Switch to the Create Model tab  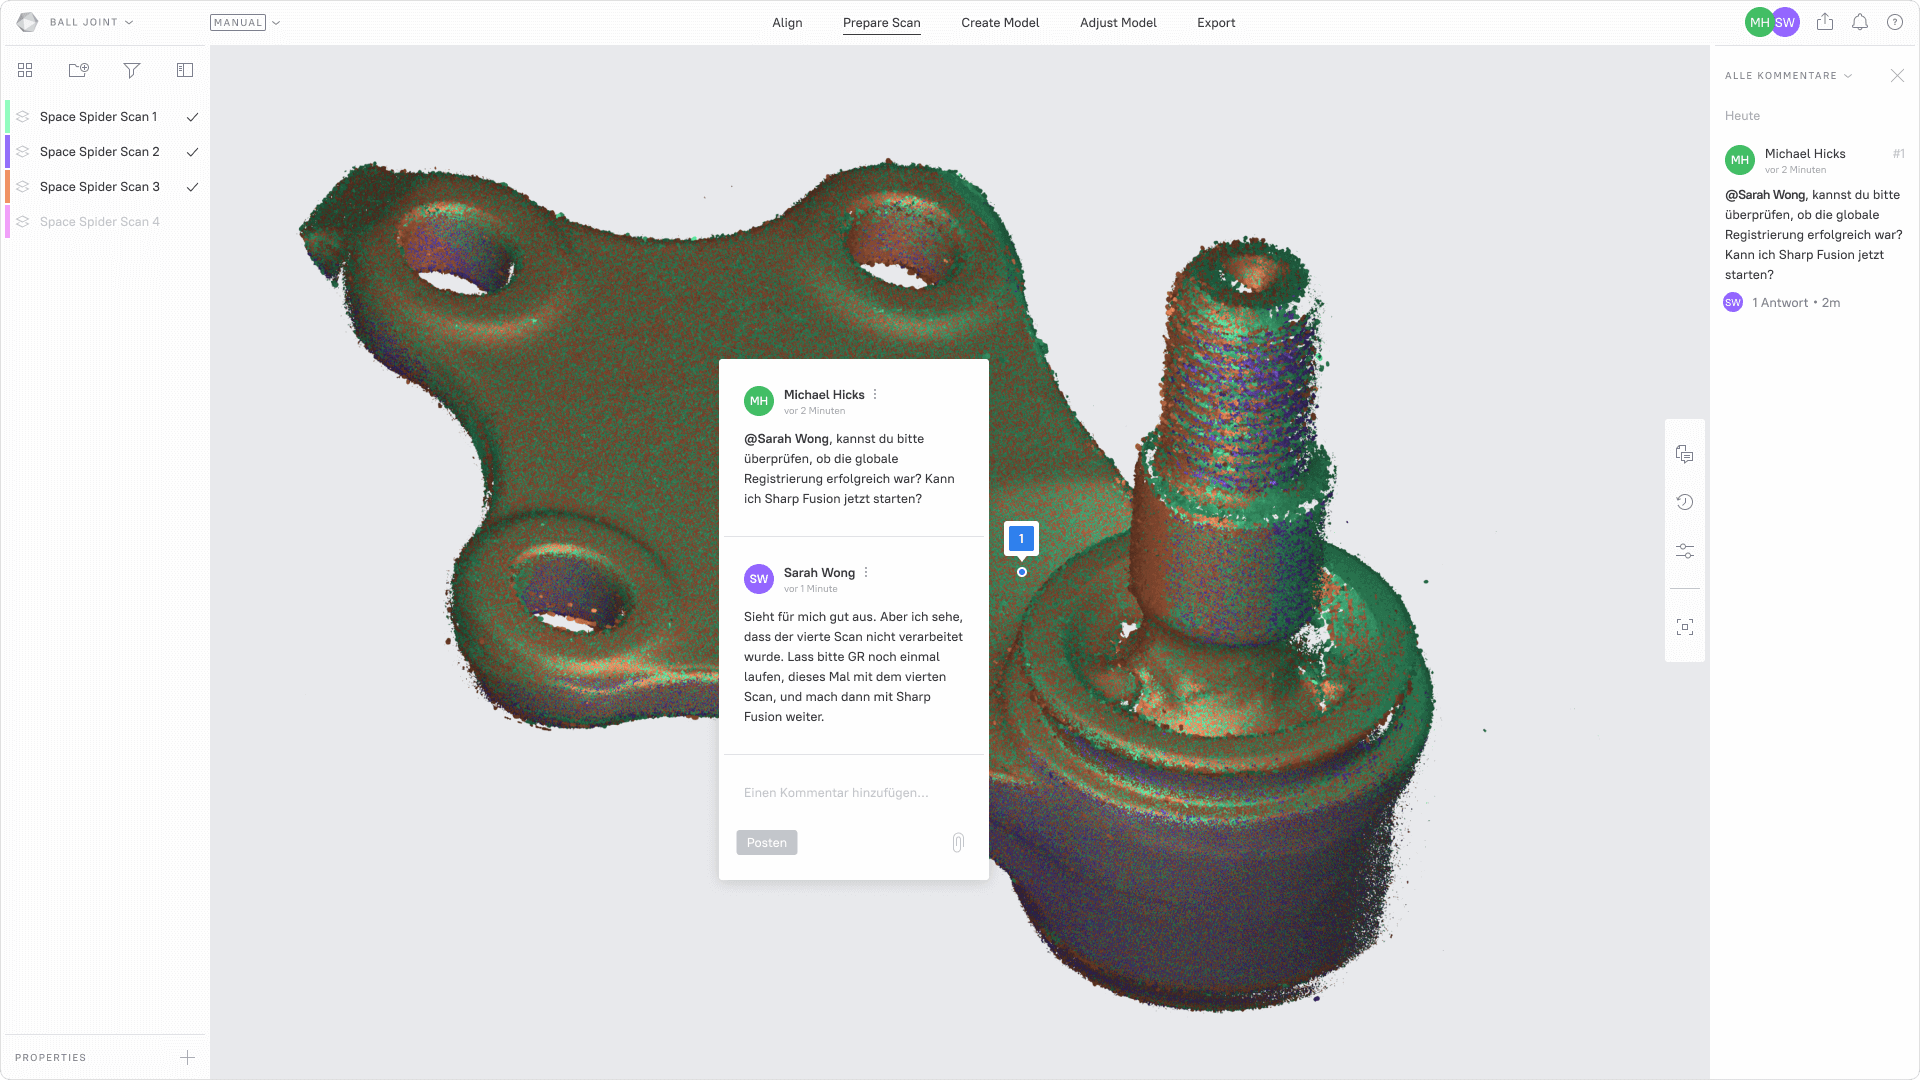[x=1000, y=22]
